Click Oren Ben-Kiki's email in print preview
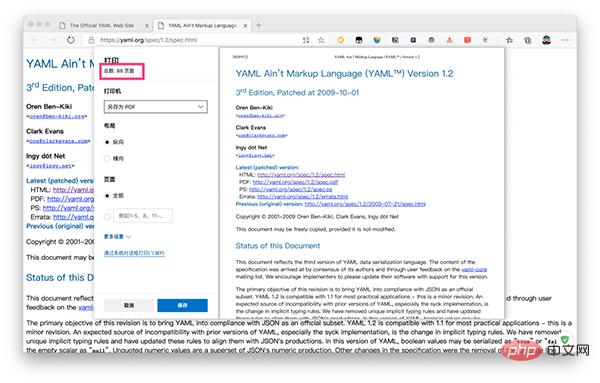The width and height of the screenshot is (600, 383). (x=261, y=116)
